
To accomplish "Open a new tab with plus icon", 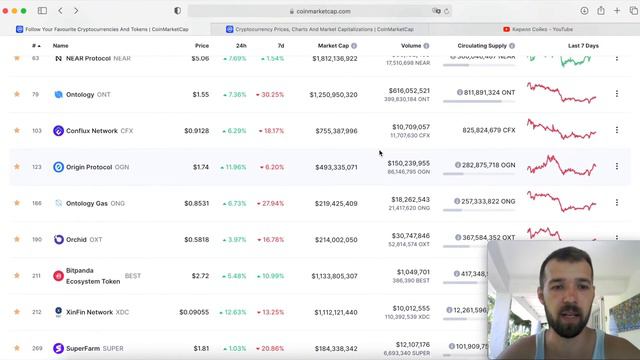I will pyautogui.click(x=617, y=11).
